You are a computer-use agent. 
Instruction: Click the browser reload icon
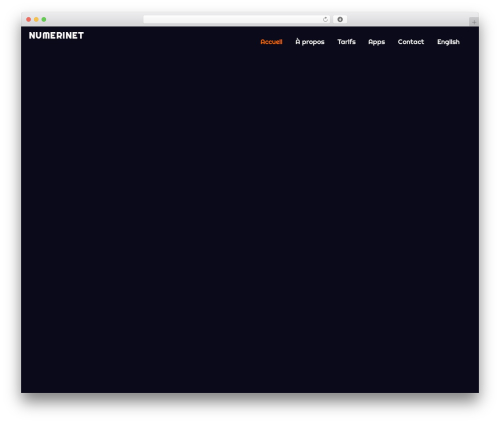point(325,19)
